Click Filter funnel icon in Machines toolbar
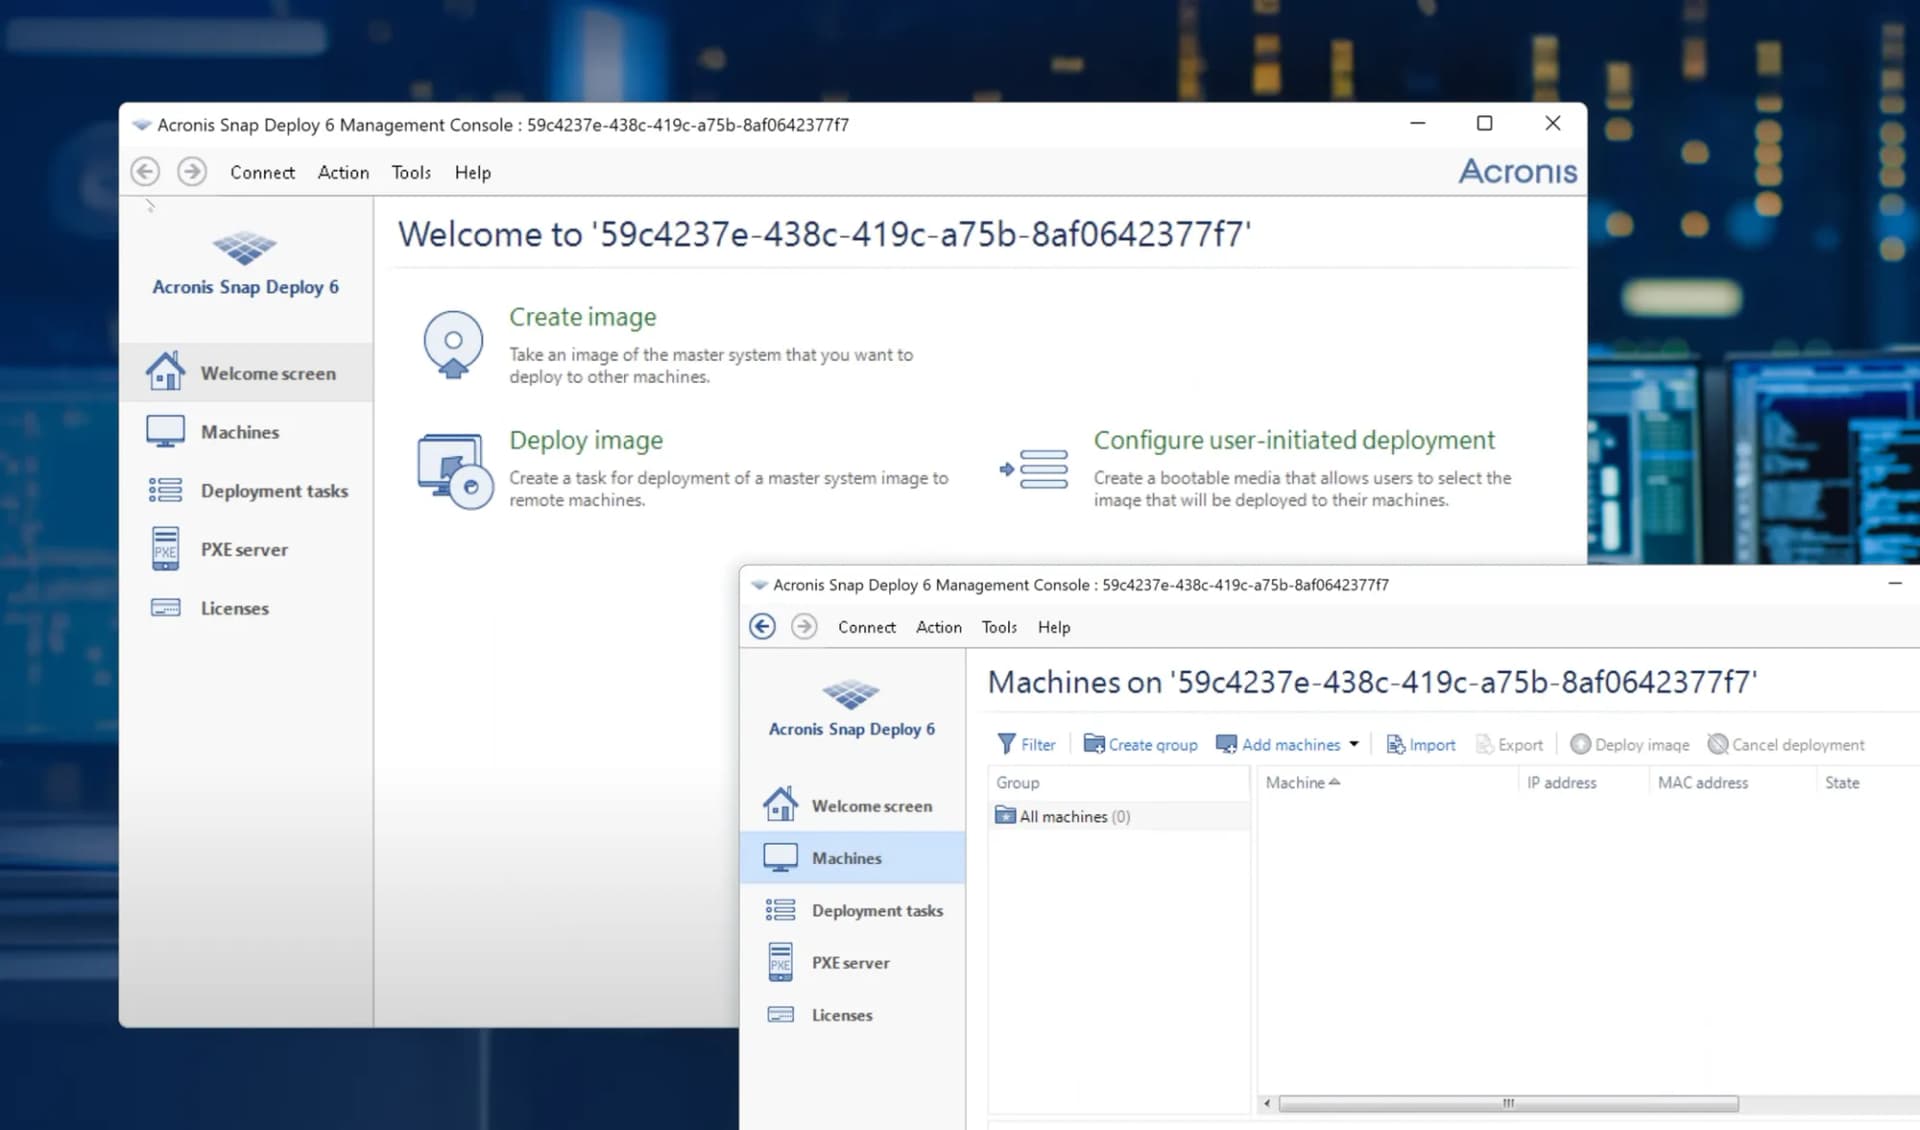 tap(1007, 744)
